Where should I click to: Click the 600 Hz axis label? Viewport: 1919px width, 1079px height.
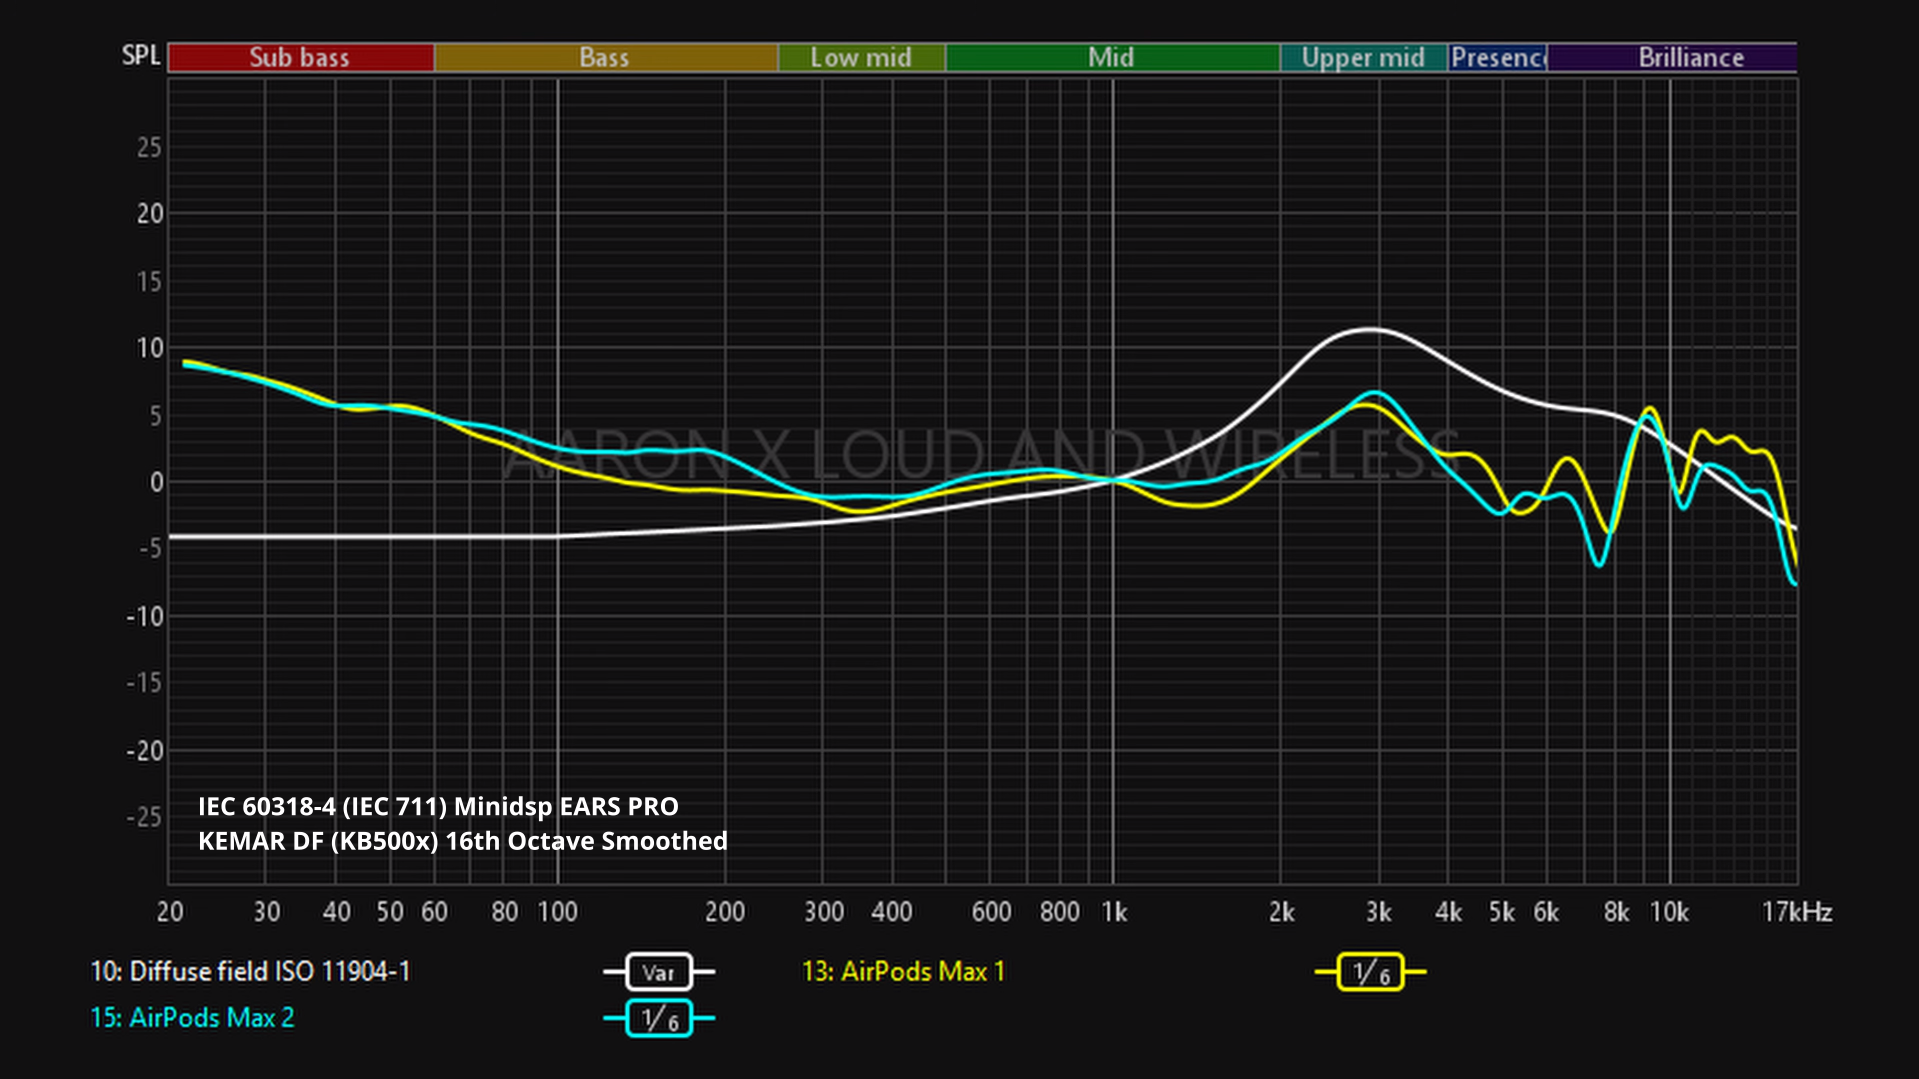pyautogui.click(x=991, y=912)
